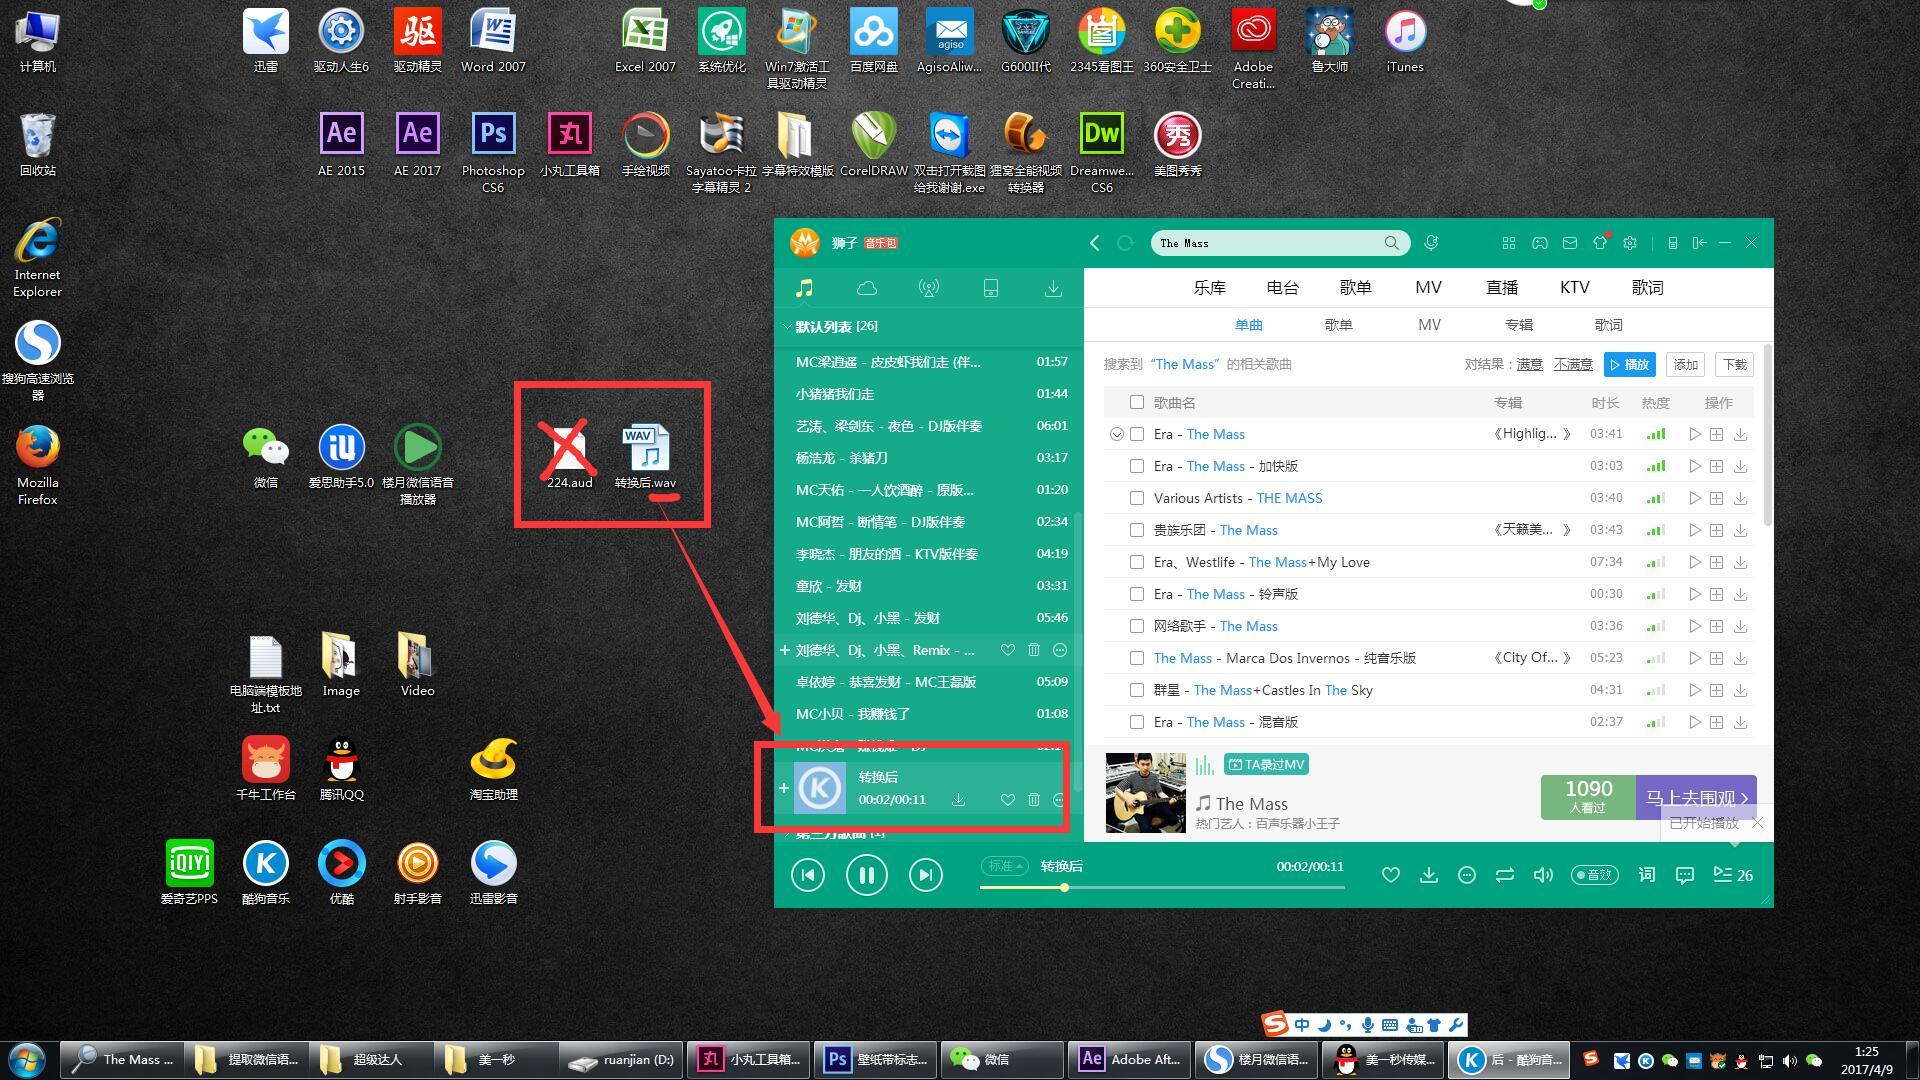Open the cloud music tab icon
The width and height of the screenshot is (1920, 1080).
[867, 289]
